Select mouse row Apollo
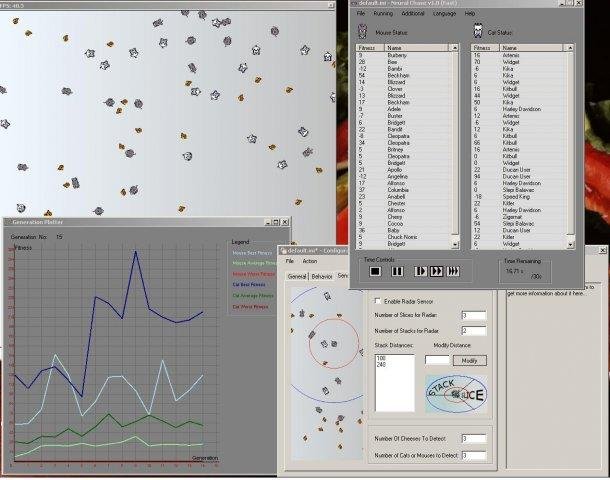 pyautogui.click(x=403, y=170)
